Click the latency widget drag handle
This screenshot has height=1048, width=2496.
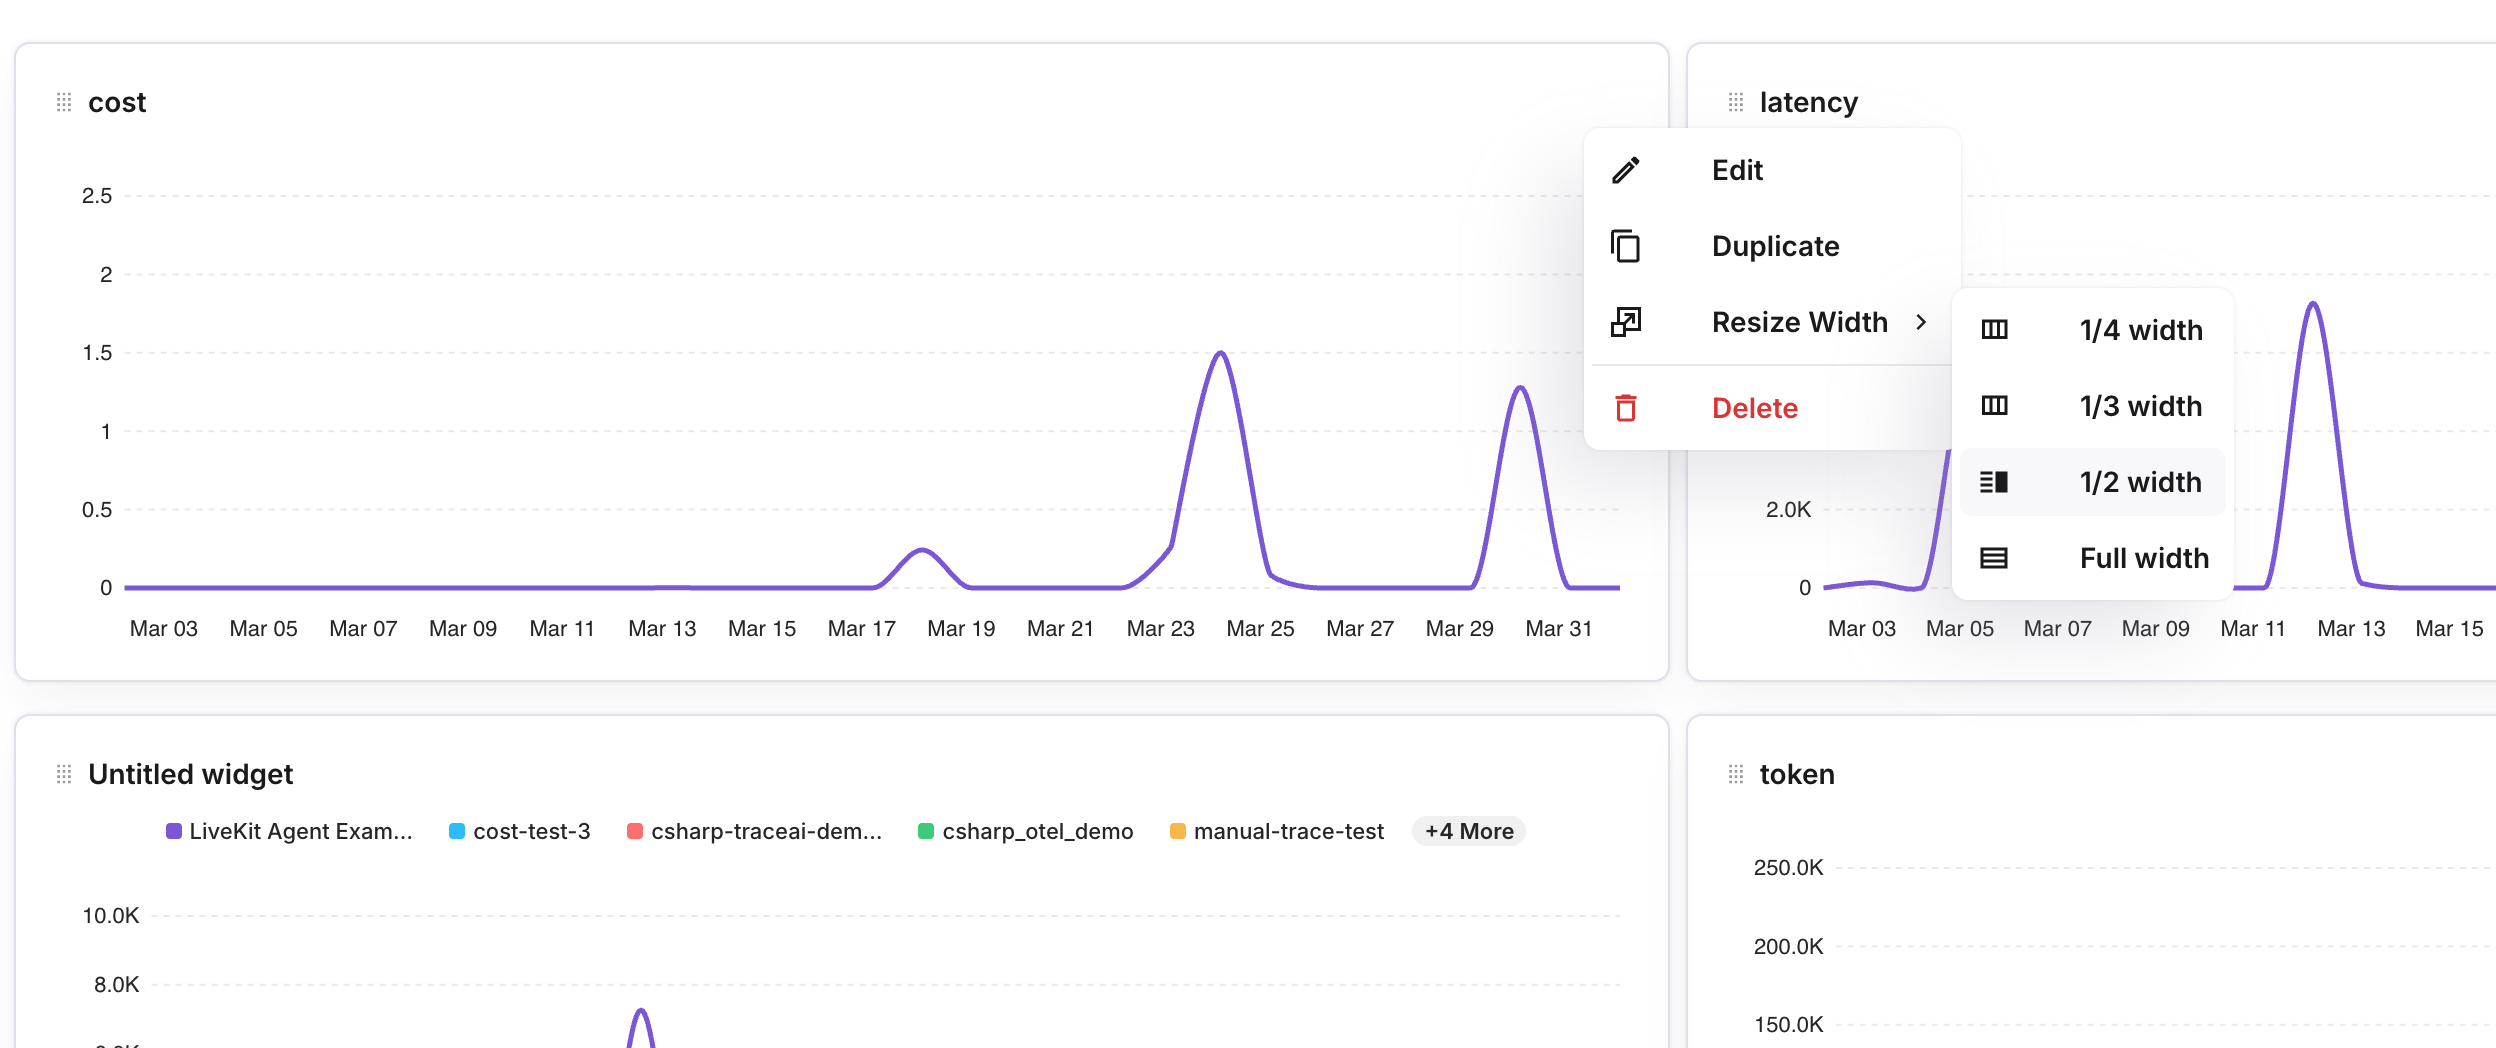[x=1736, y=102]
